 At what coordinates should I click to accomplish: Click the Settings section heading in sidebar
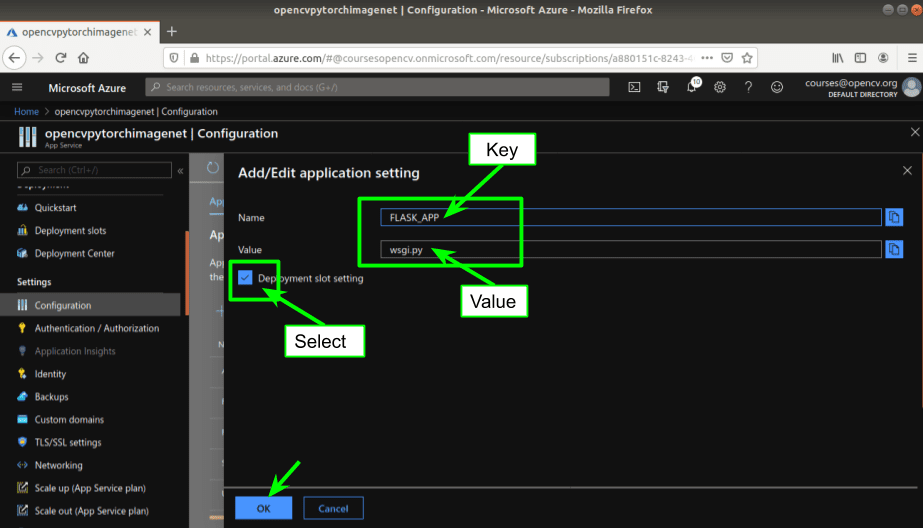(x=34, y=282)
